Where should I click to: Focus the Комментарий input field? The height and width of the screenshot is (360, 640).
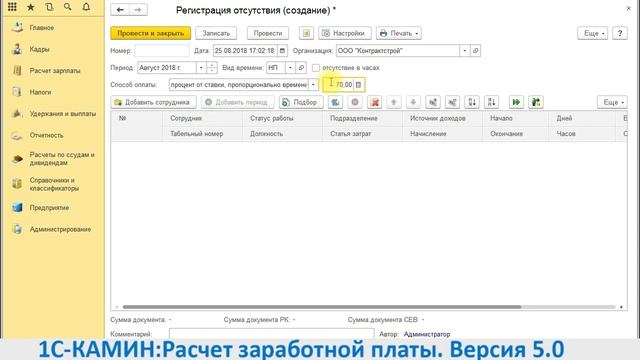click(271, 334)
